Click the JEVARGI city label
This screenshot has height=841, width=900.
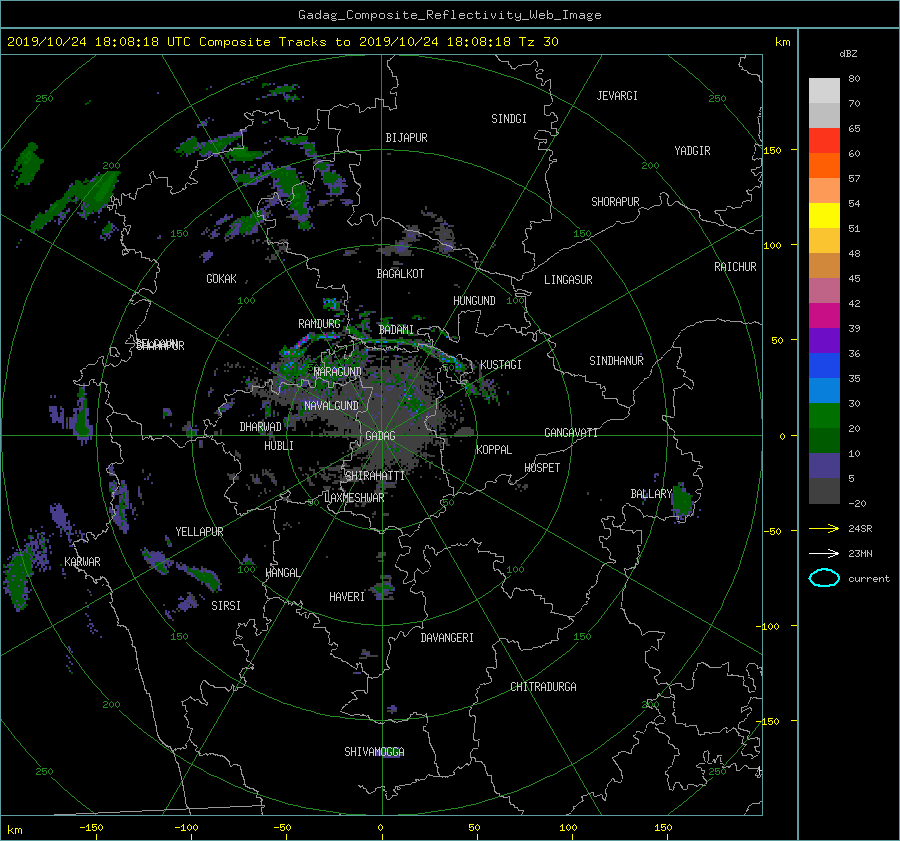tap(617, 96)
